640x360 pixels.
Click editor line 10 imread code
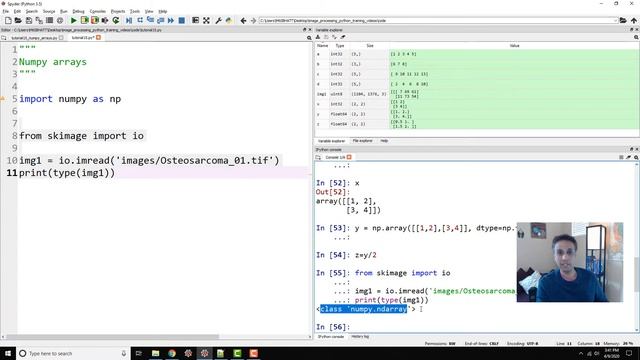click(x=149, y=160)
